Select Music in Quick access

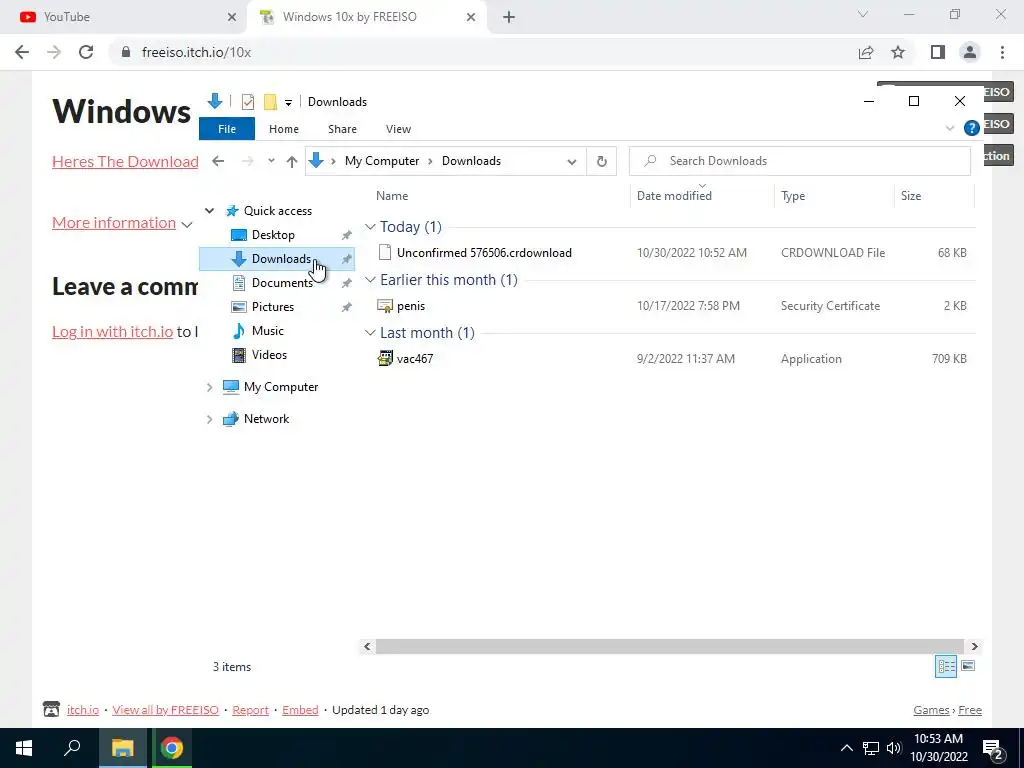tap(267, 330)
